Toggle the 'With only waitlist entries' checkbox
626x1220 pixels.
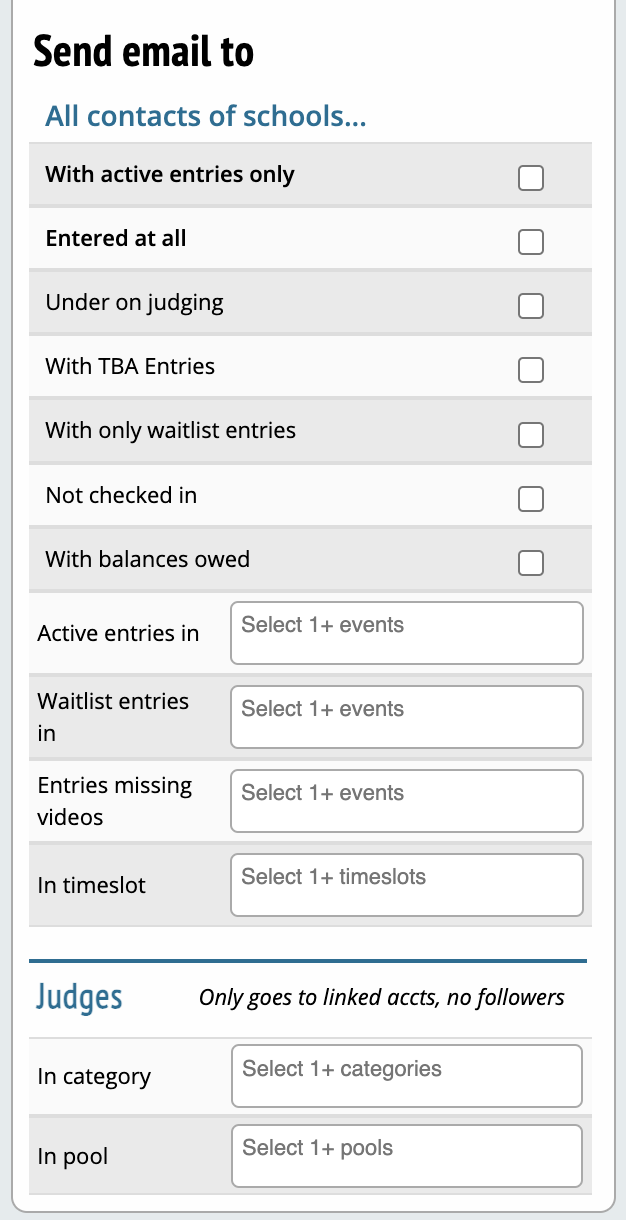(531, 434)
